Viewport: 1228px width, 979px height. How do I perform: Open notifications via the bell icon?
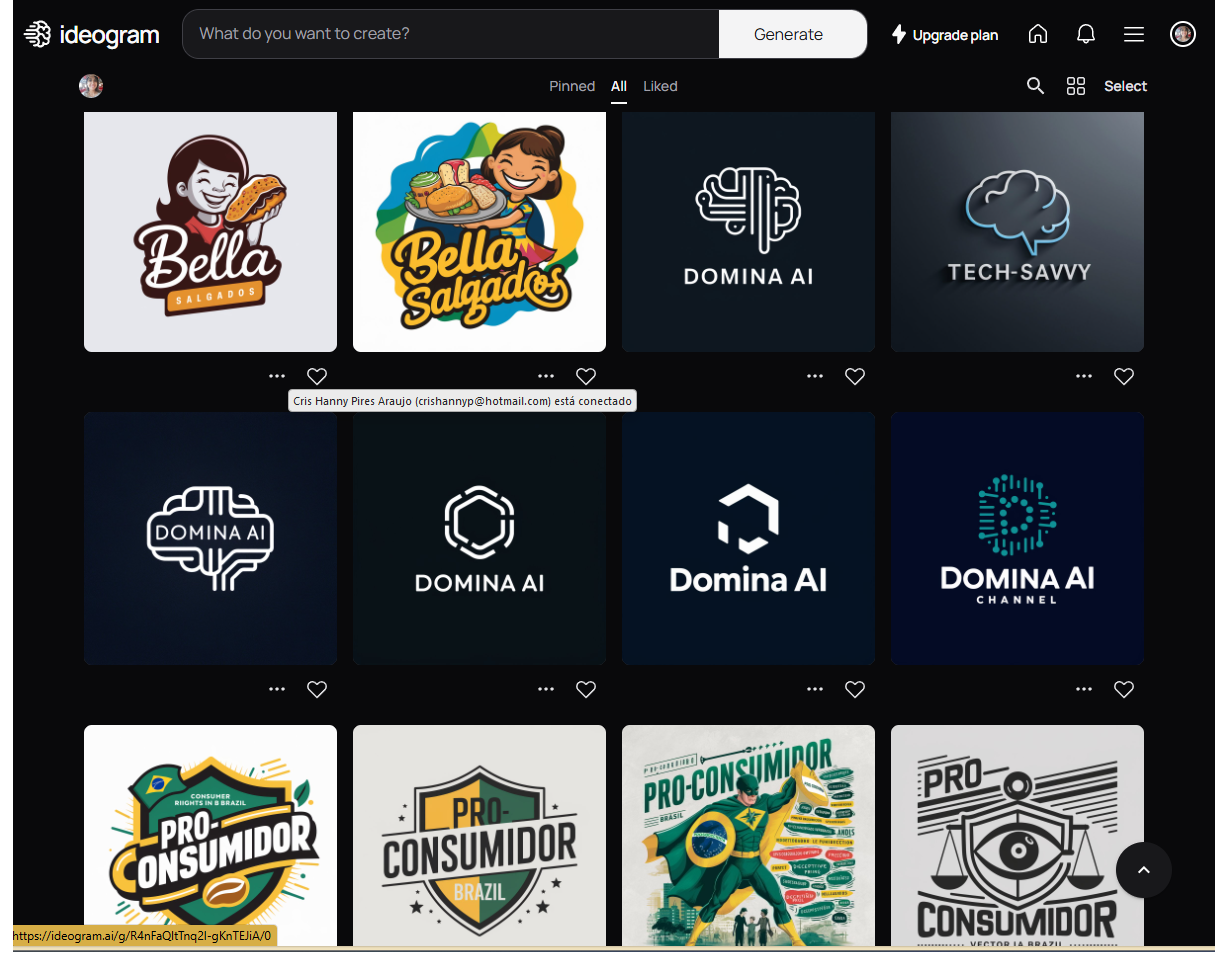tap(1086, 33)
